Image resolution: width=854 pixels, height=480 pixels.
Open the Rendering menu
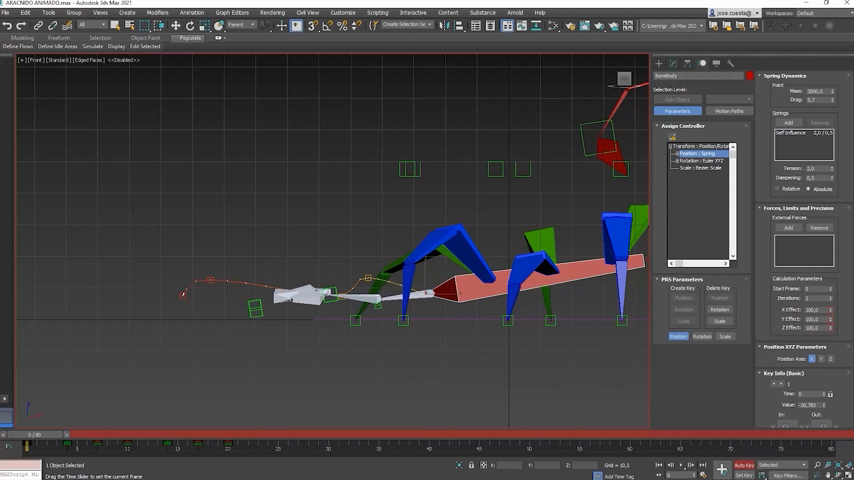pos(272,13)
